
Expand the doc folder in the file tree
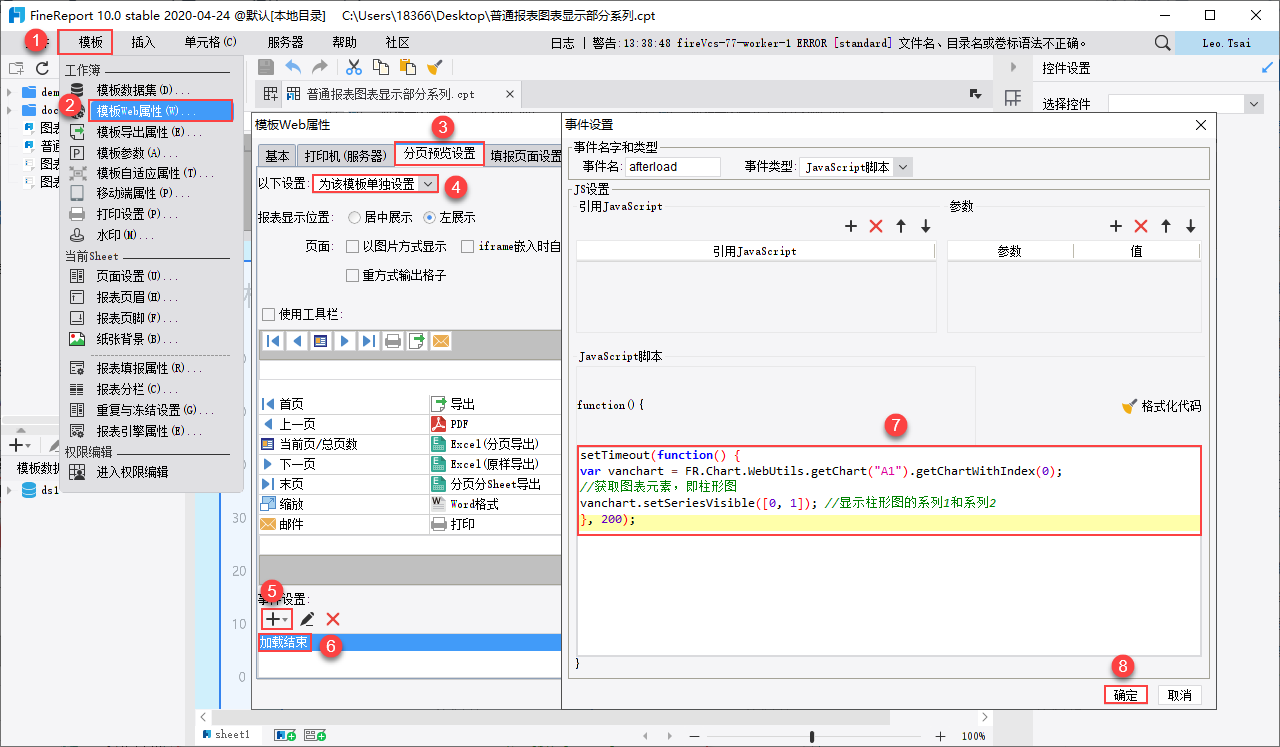[x=9, y=110]
